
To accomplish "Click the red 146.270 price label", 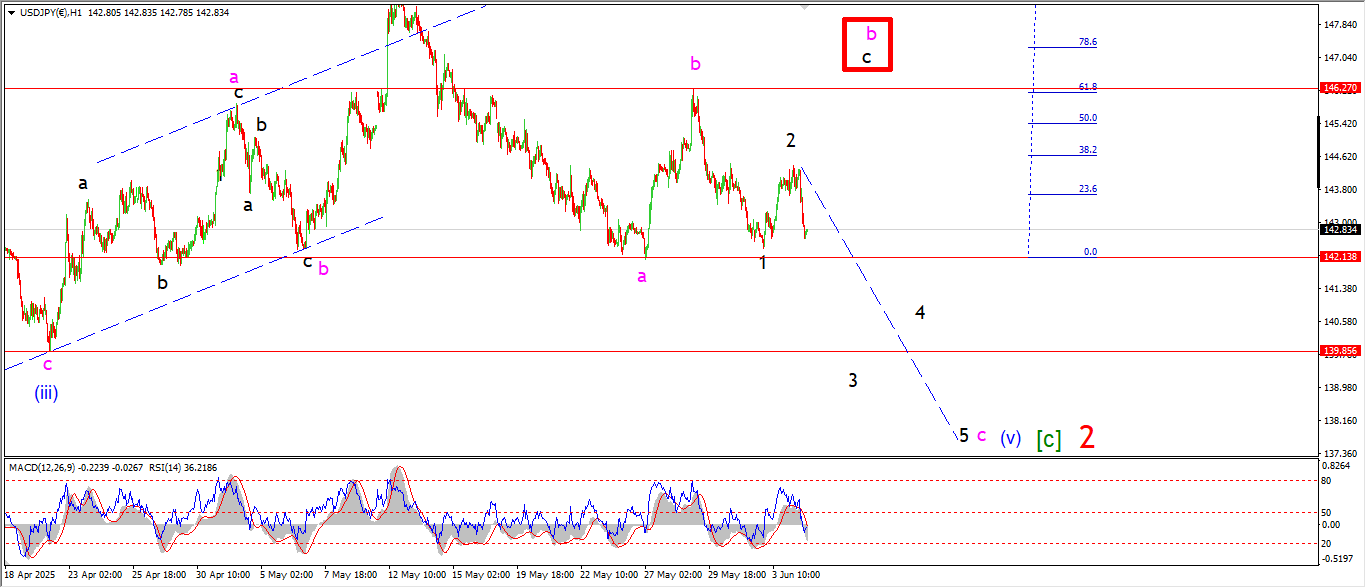I will pos(1338,88).
